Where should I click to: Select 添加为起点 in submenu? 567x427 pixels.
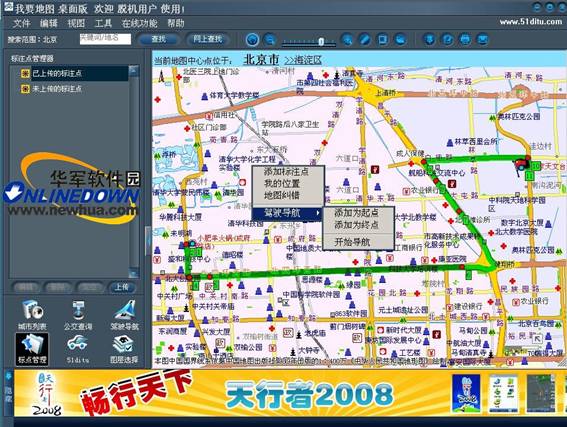(x=358, y=213)
